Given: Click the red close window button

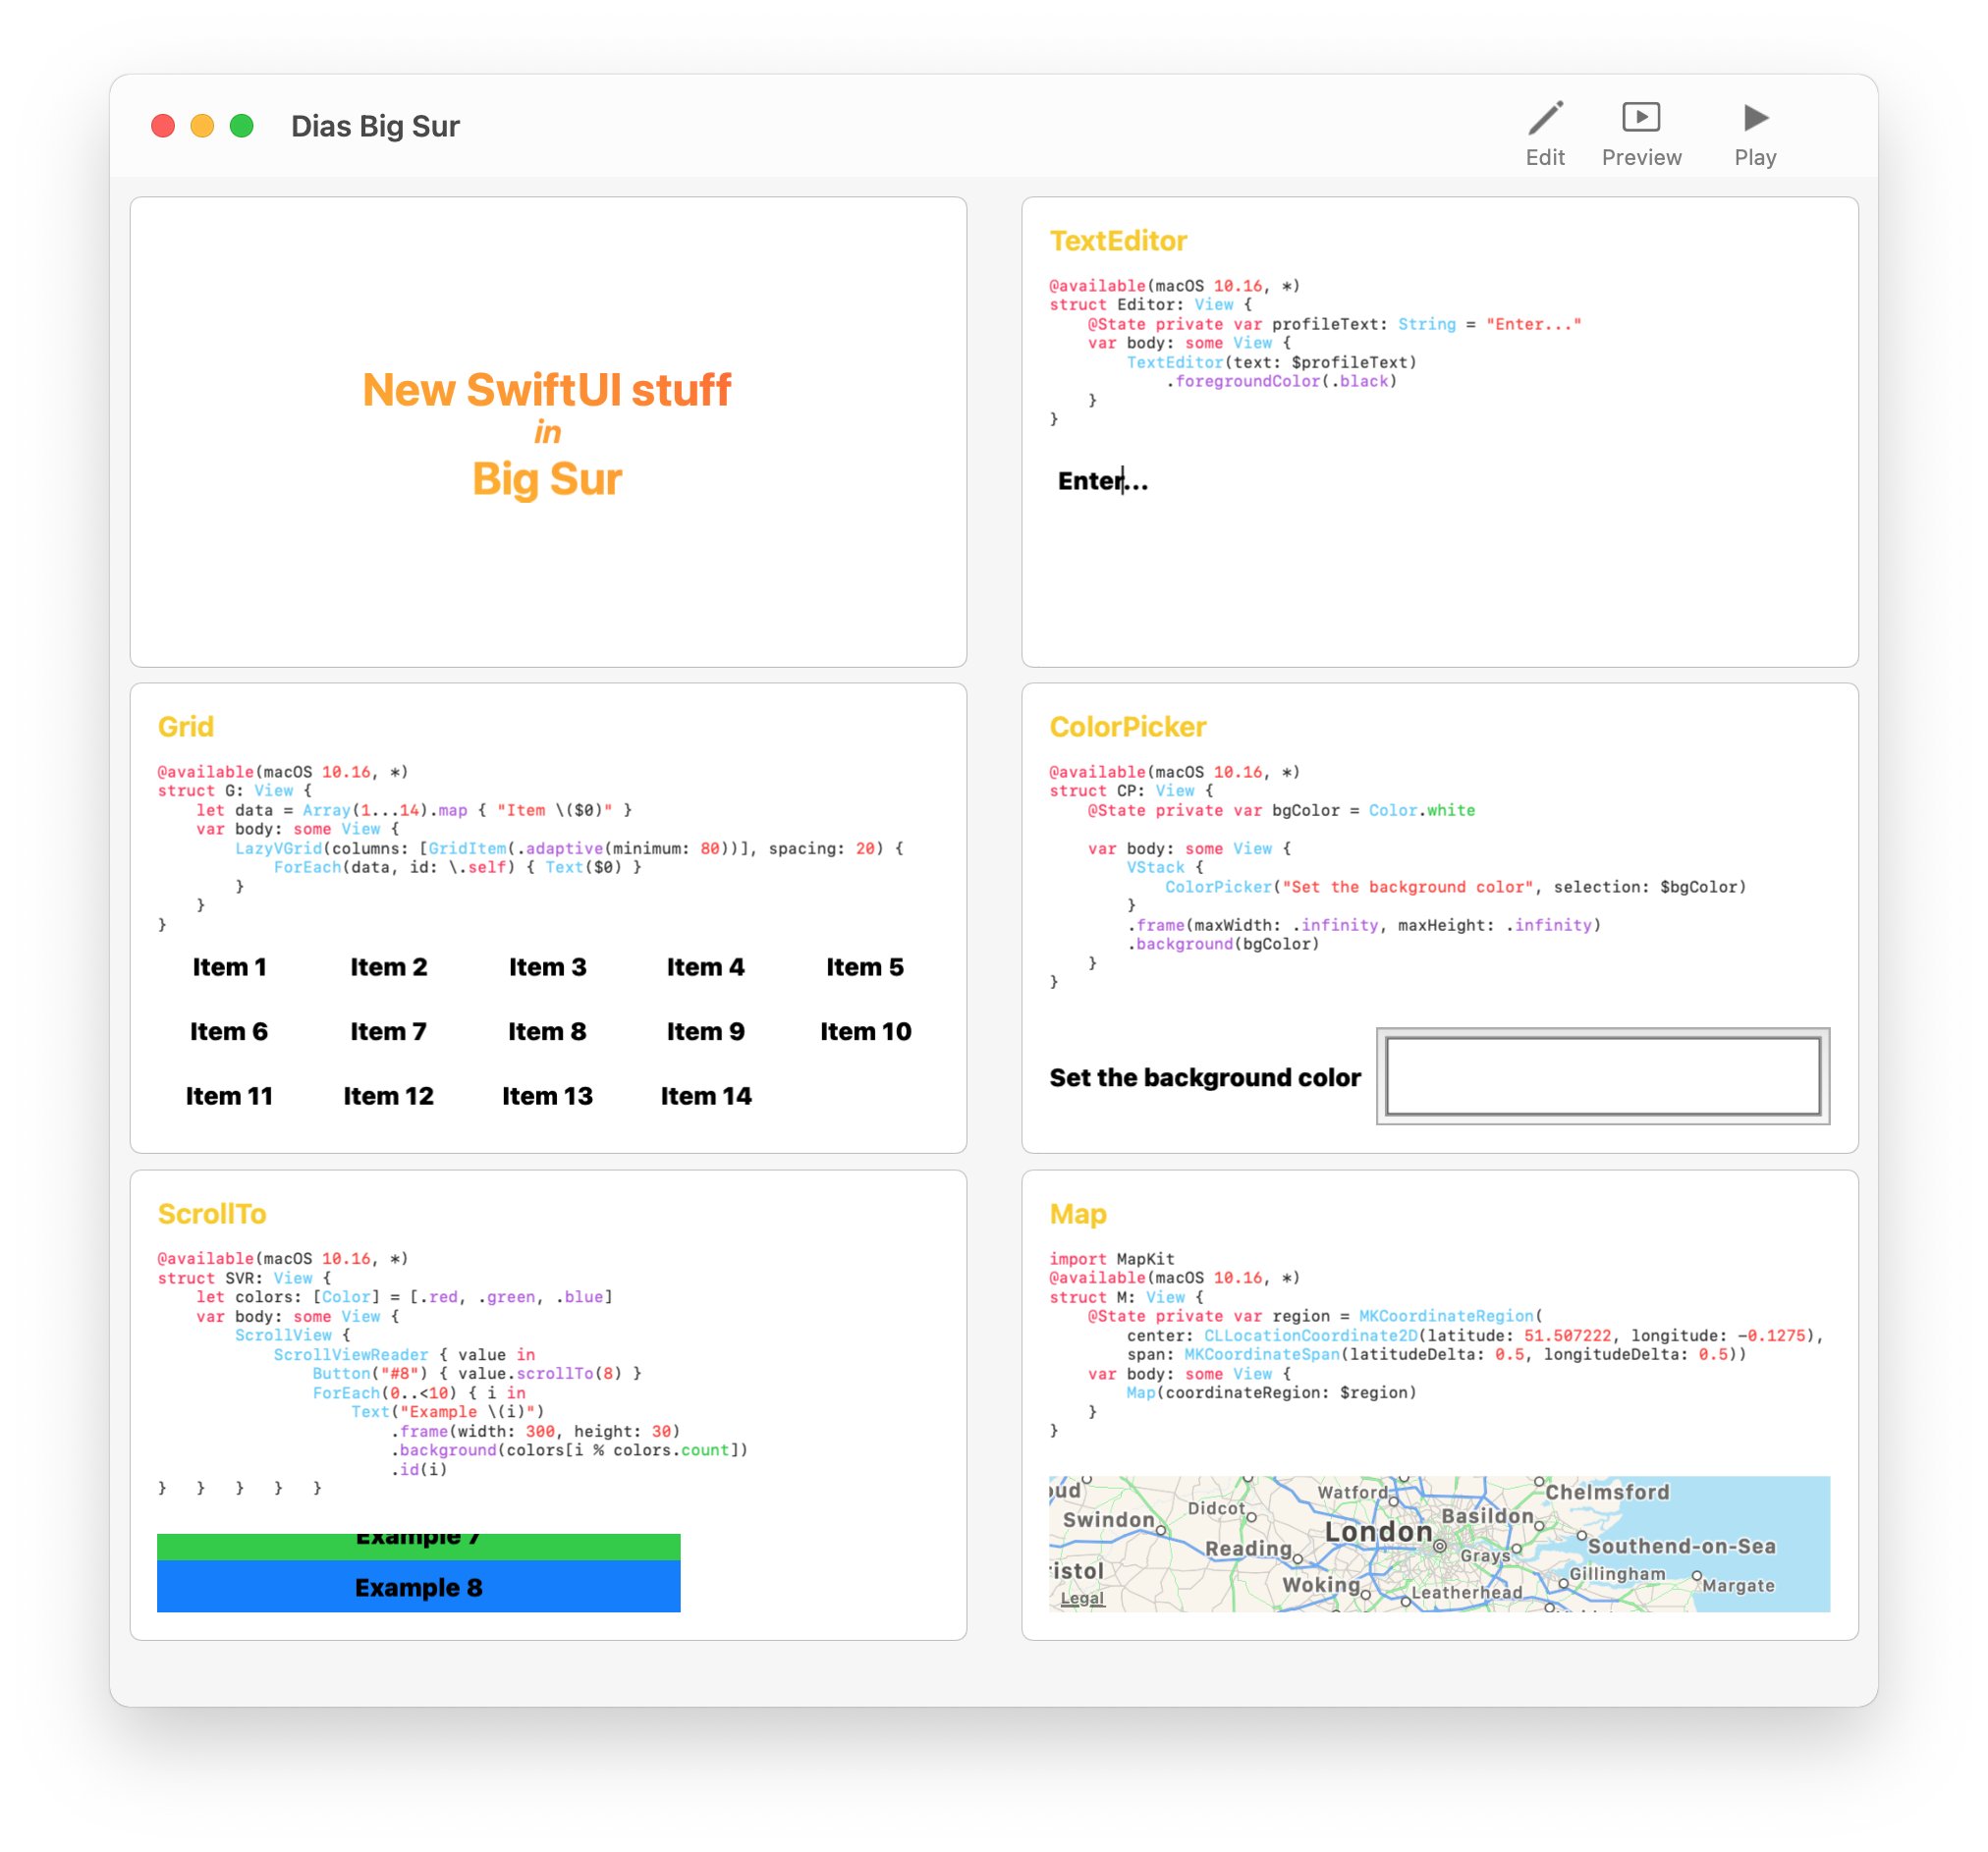Looking at the screenshot, I should (163, 126).
